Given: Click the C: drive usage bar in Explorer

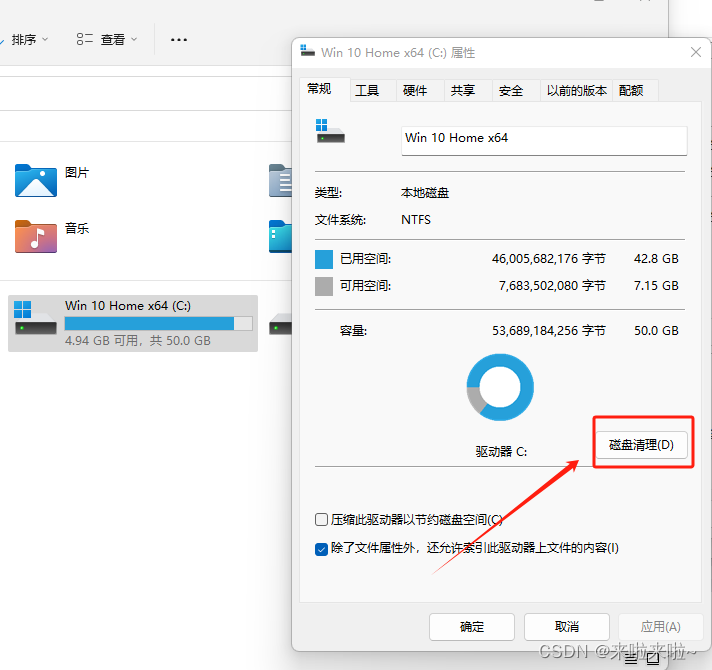Looking at the screenshot, I should pyautogui.click(x=158, y=323).
